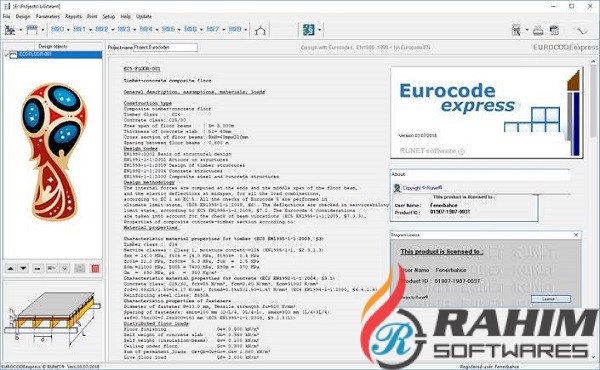Open the EC8 dropdown arrow
The height and width of the screenshot is (370, 600).
246,29
